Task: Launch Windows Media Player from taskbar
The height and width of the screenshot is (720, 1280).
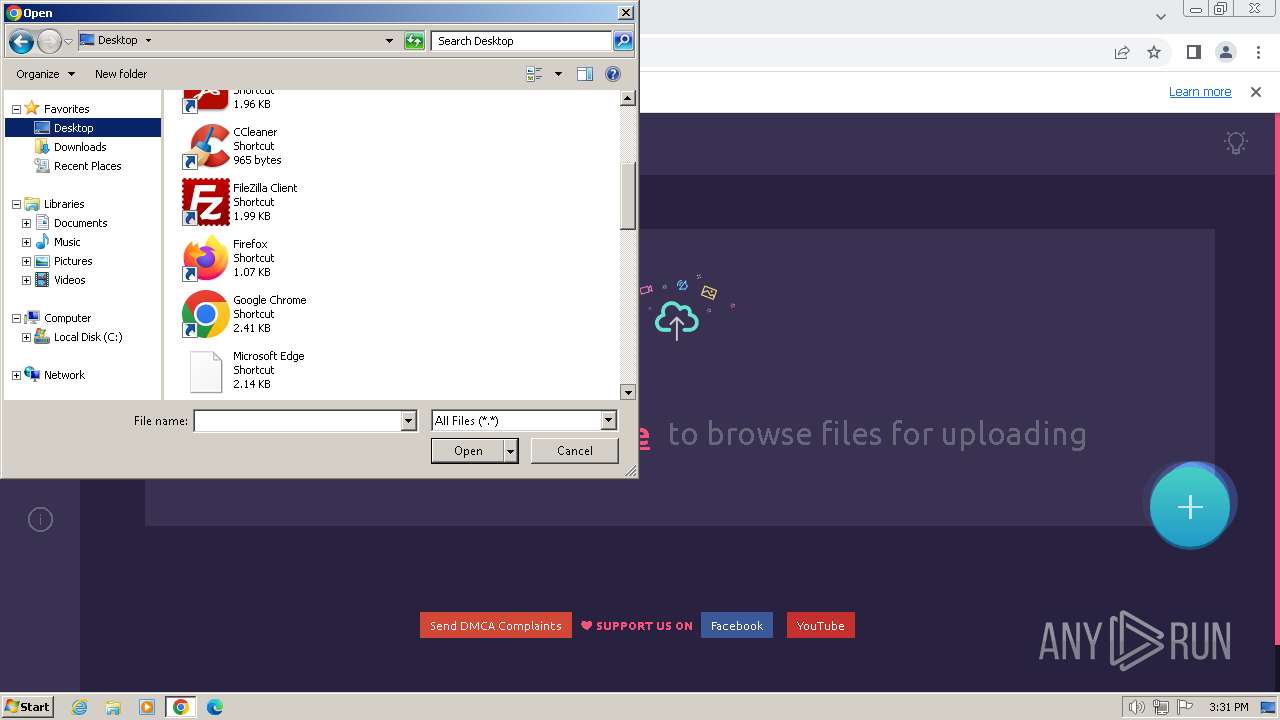Action: coord(147,707)
